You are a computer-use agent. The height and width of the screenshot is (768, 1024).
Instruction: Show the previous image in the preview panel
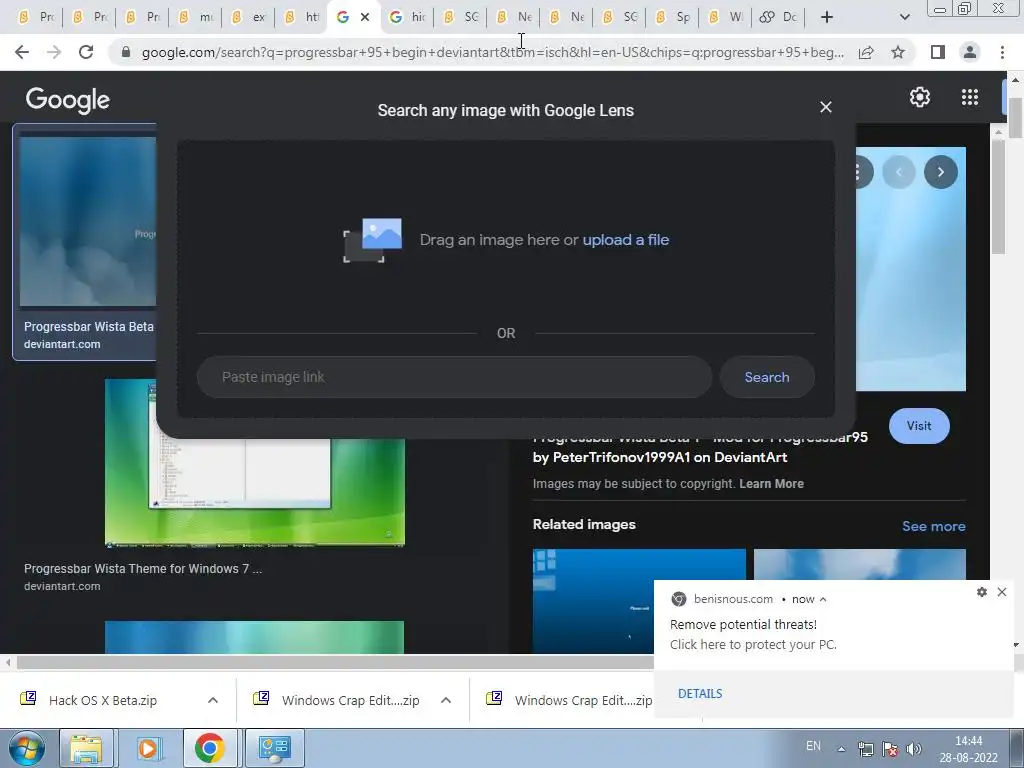899,172
